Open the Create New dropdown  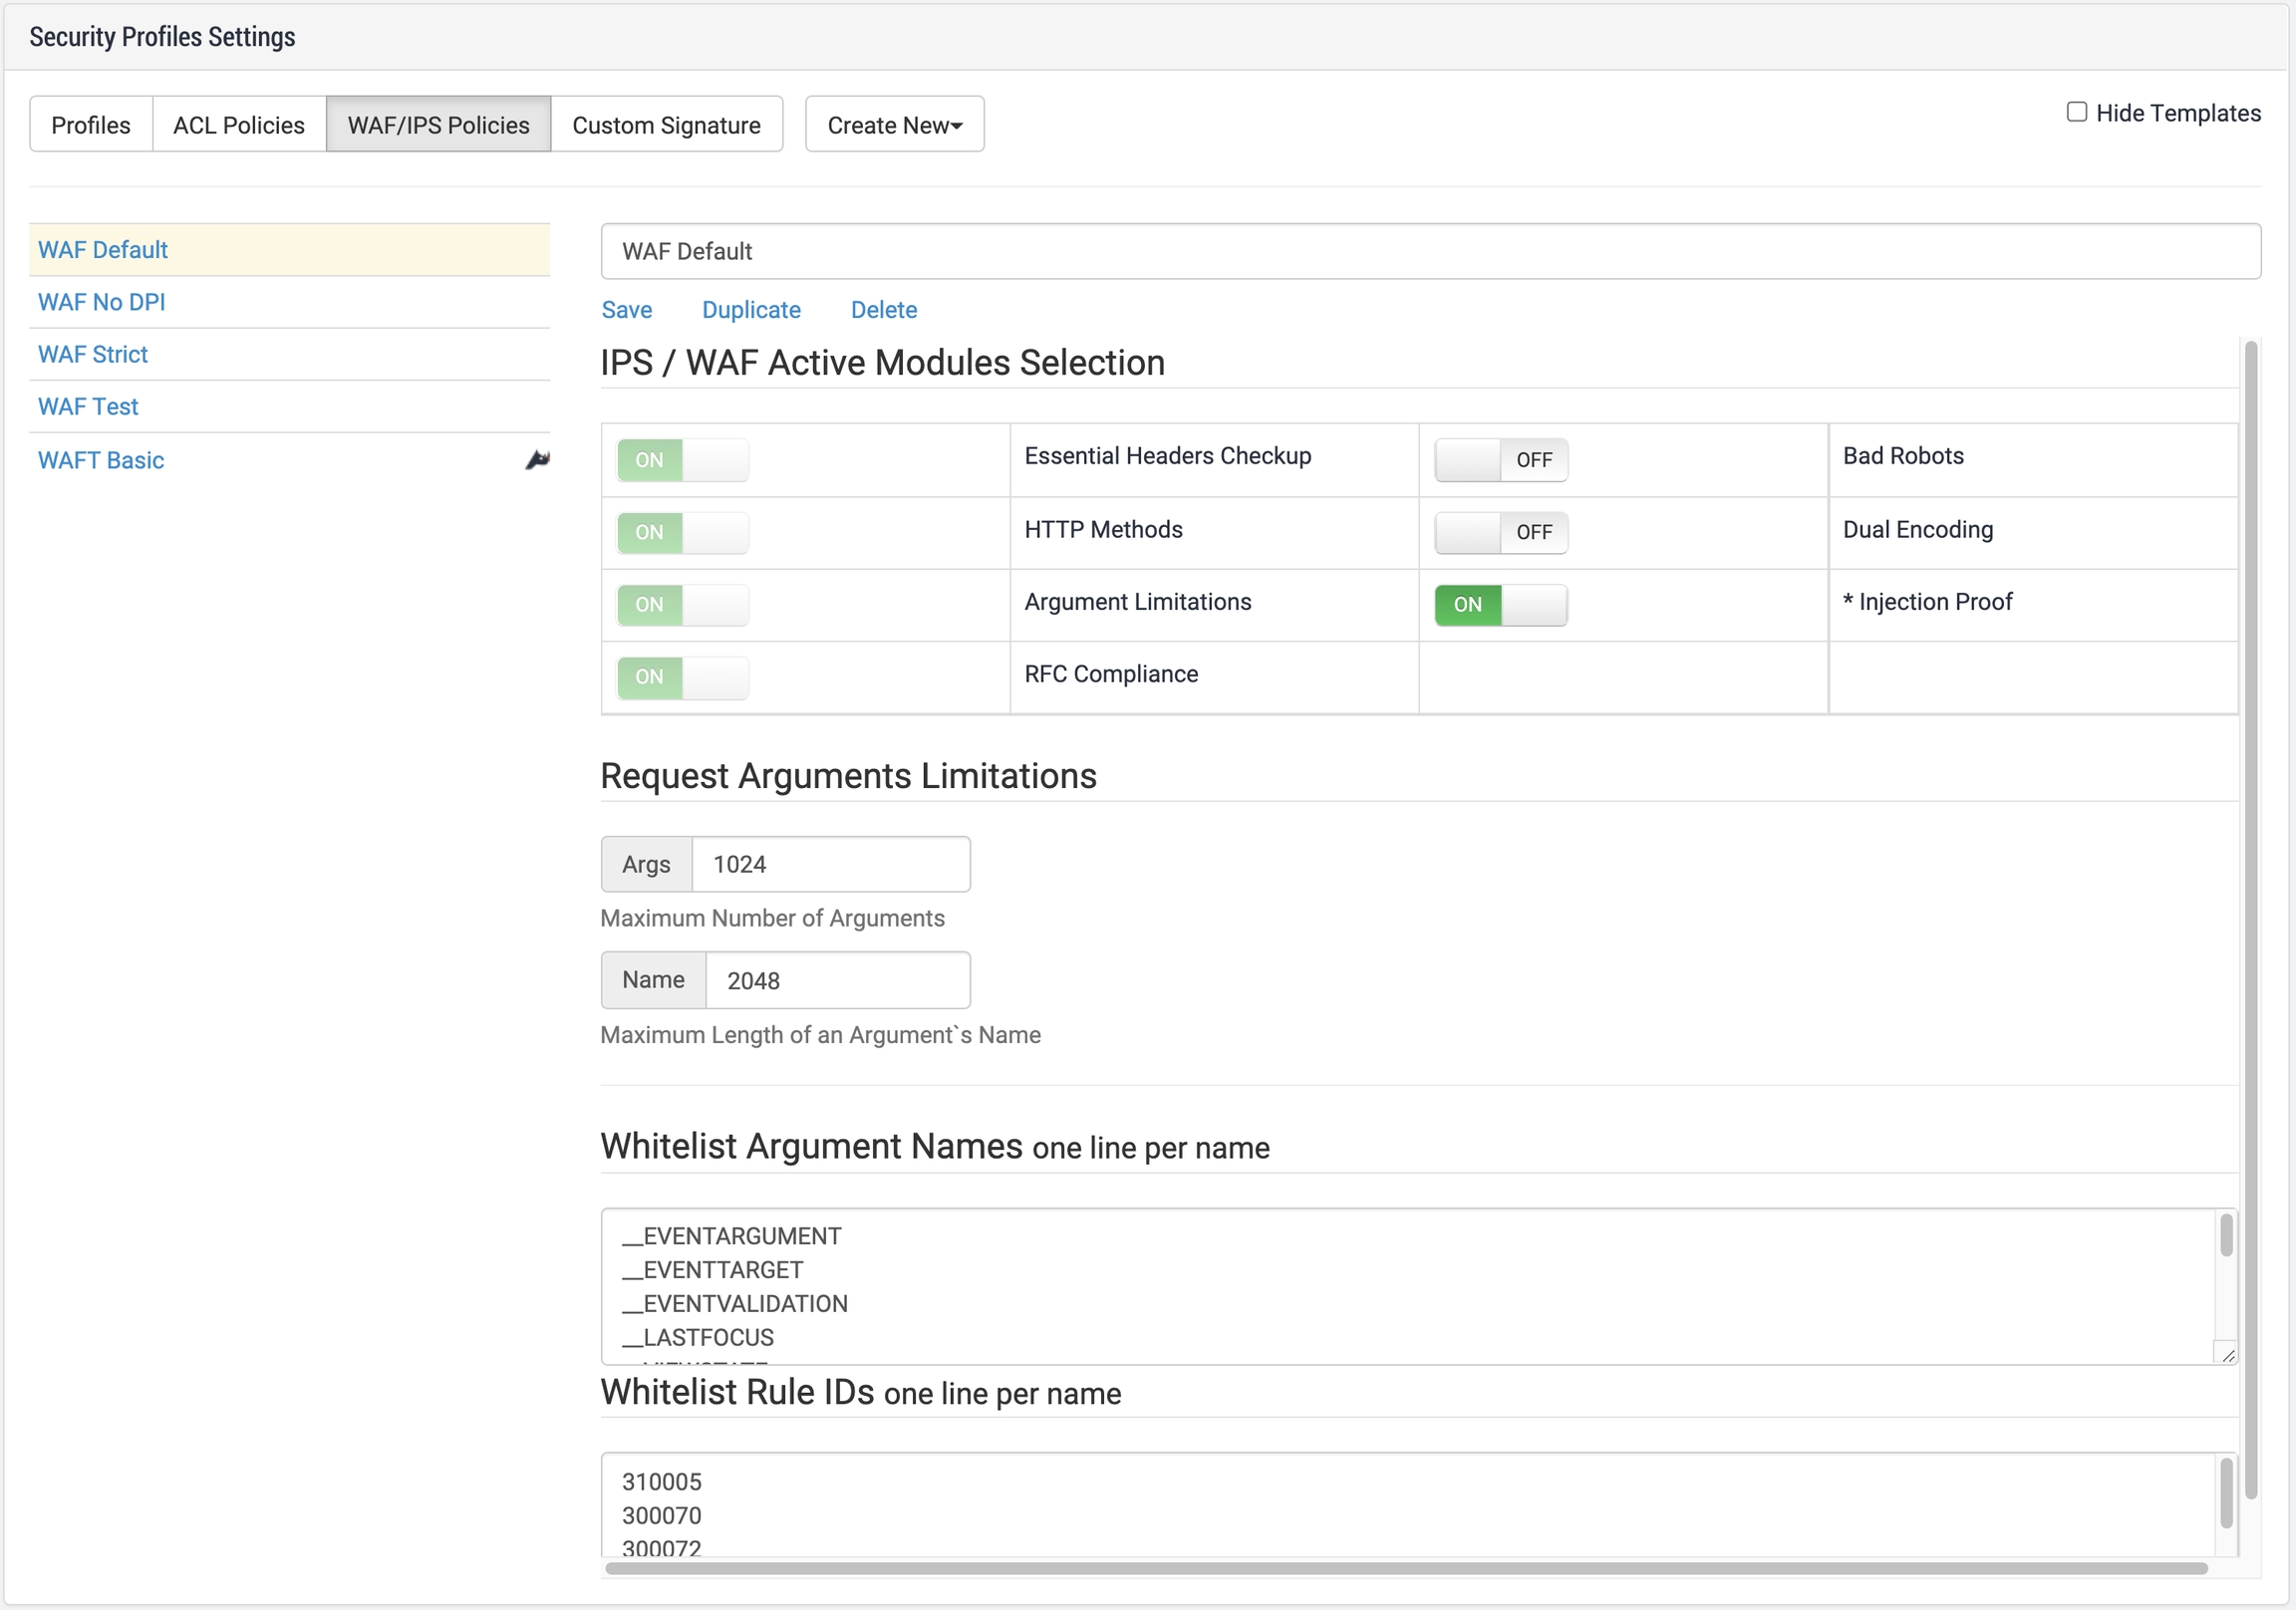(x=894, y=125)
